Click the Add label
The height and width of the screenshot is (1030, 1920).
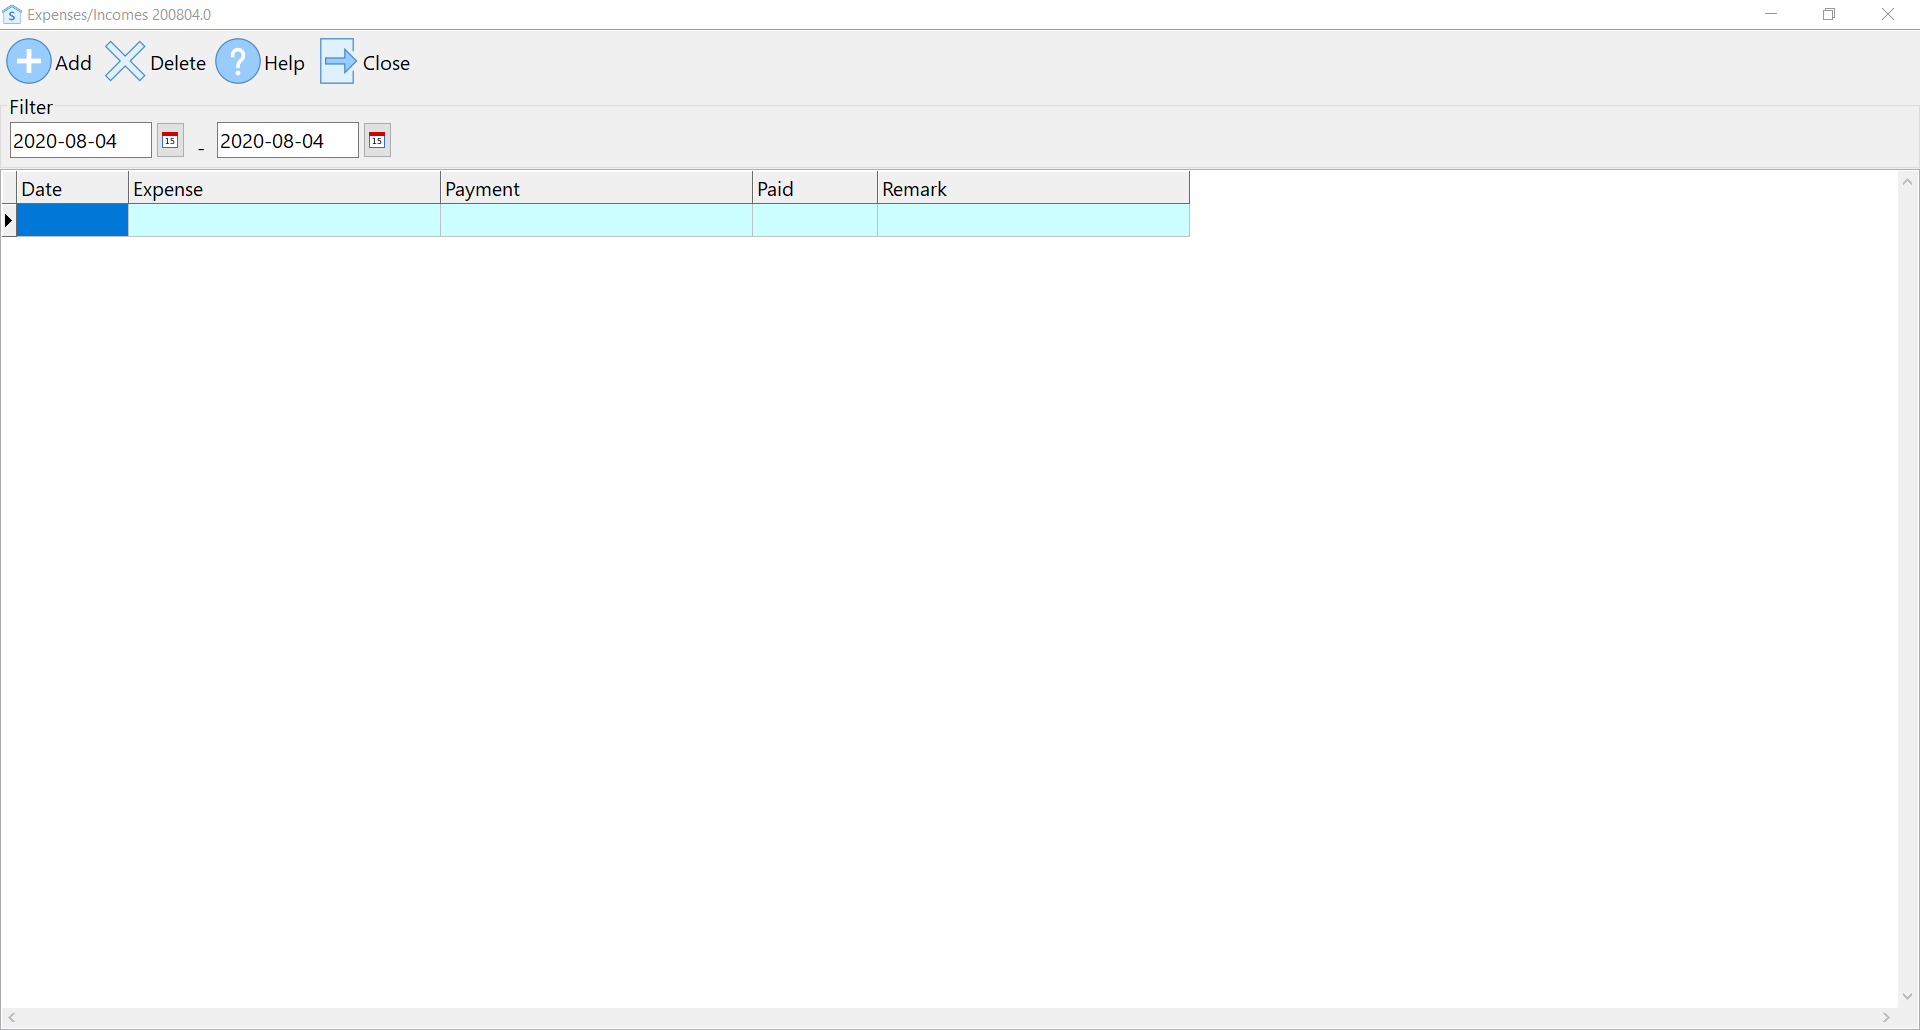(73, 63)
